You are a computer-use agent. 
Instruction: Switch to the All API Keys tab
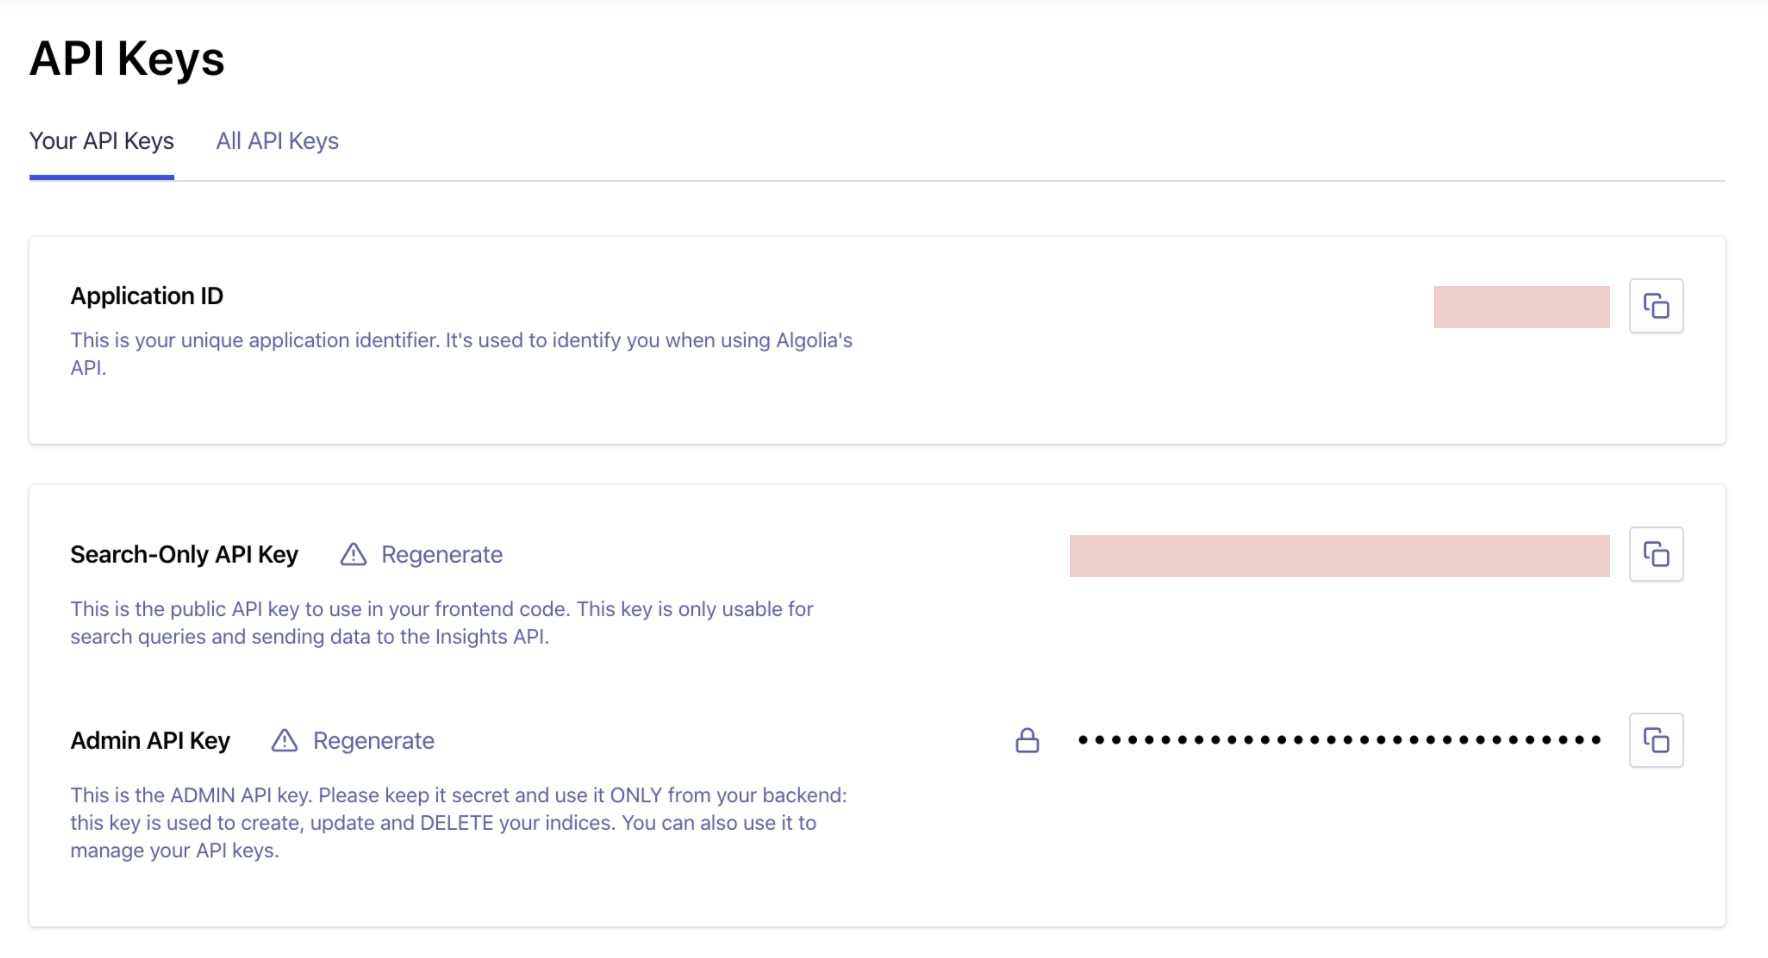point(277,141)
